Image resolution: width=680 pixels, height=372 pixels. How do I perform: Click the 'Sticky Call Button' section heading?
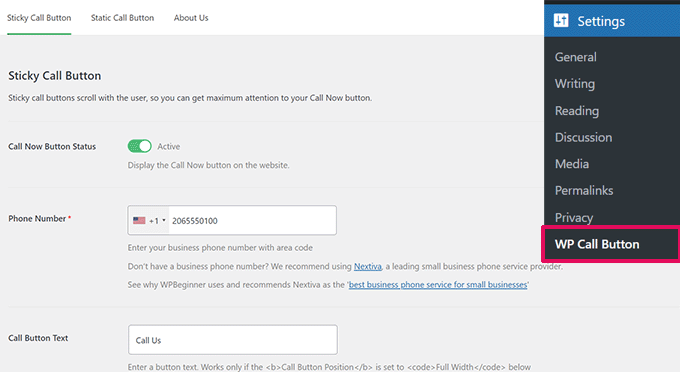click(x=55, y=76)
